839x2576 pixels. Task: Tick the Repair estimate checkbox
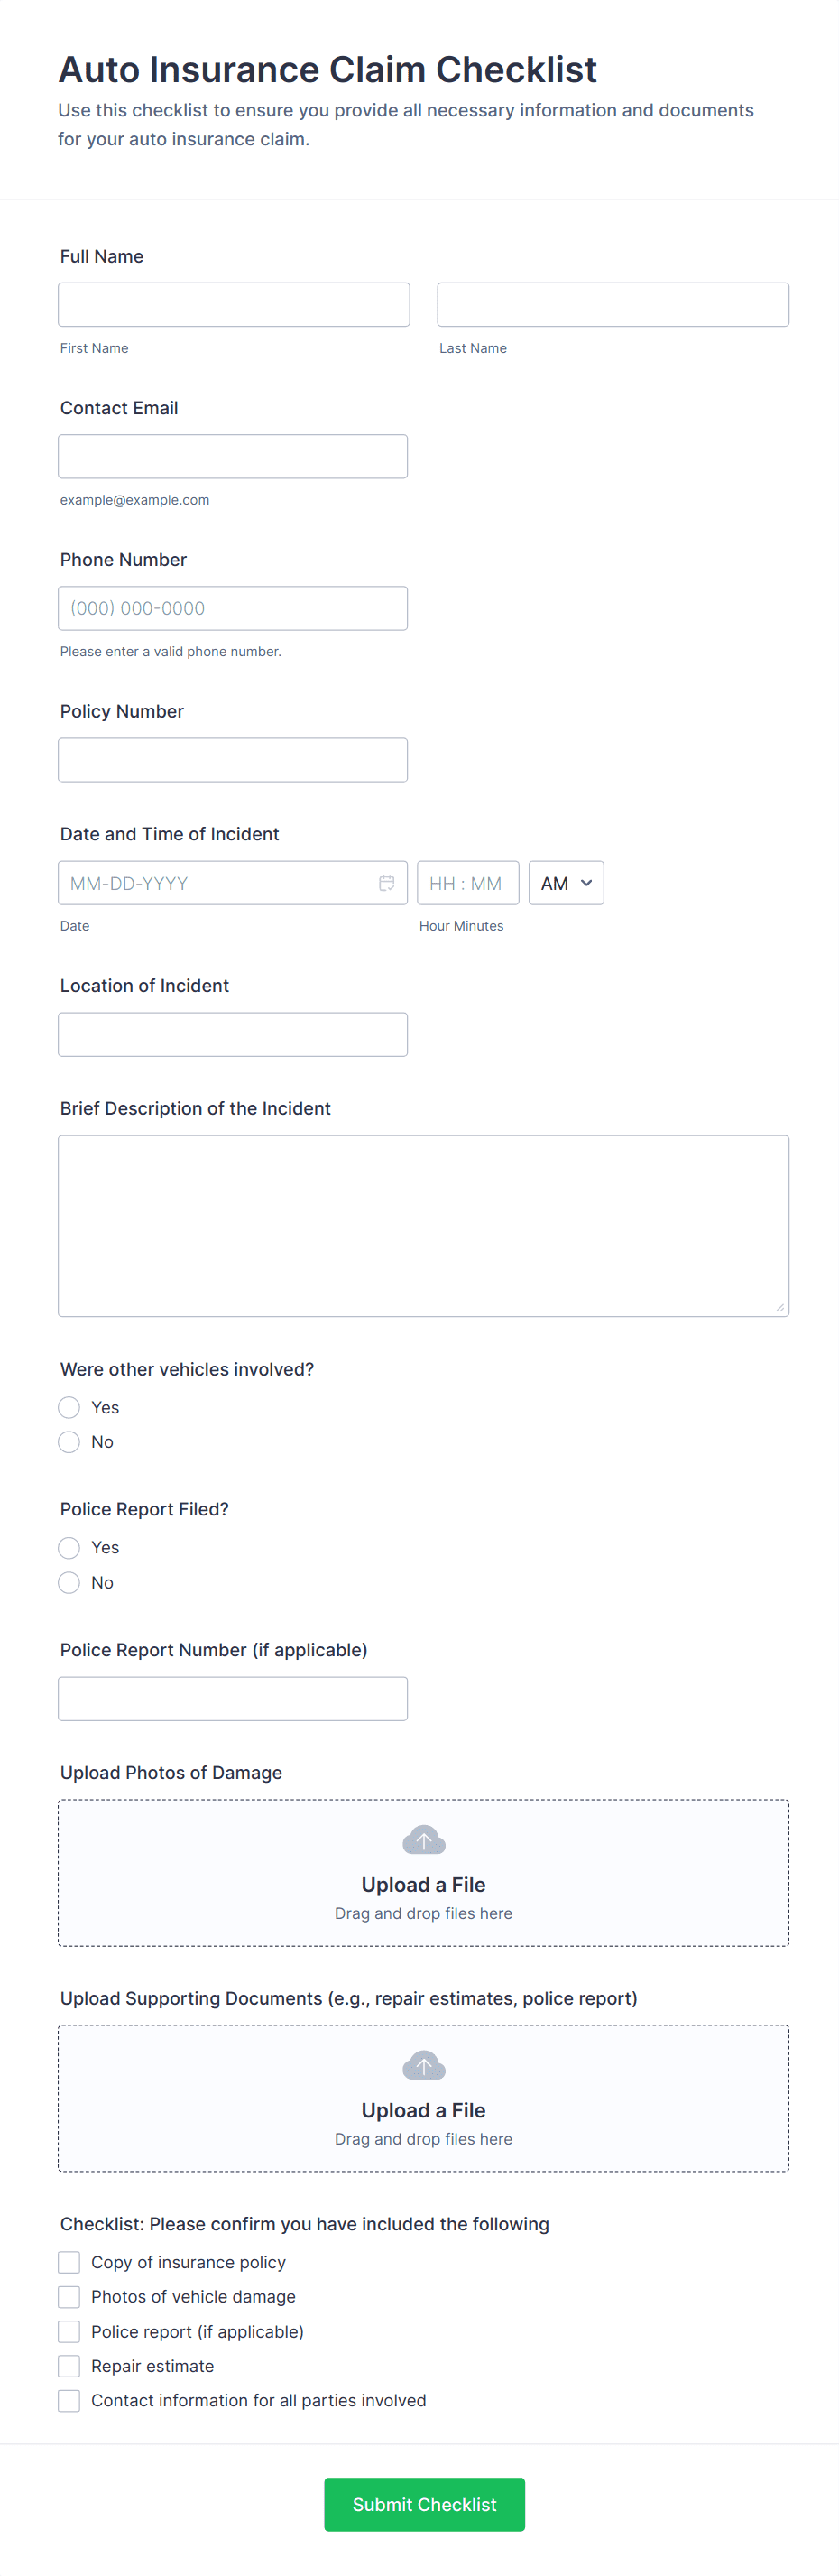coord(69,2366)
